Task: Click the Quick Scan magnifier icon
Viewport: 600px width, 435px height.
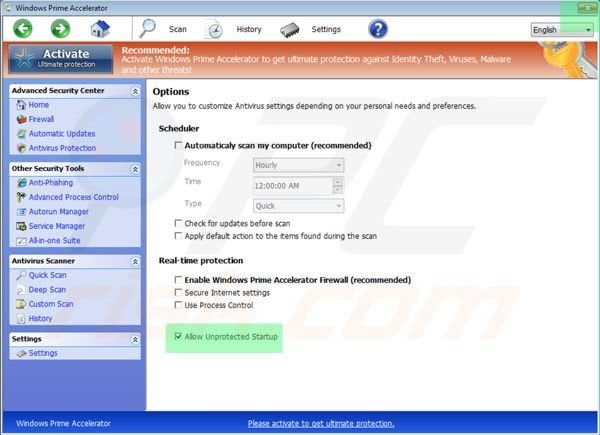Action: [21, 275]
